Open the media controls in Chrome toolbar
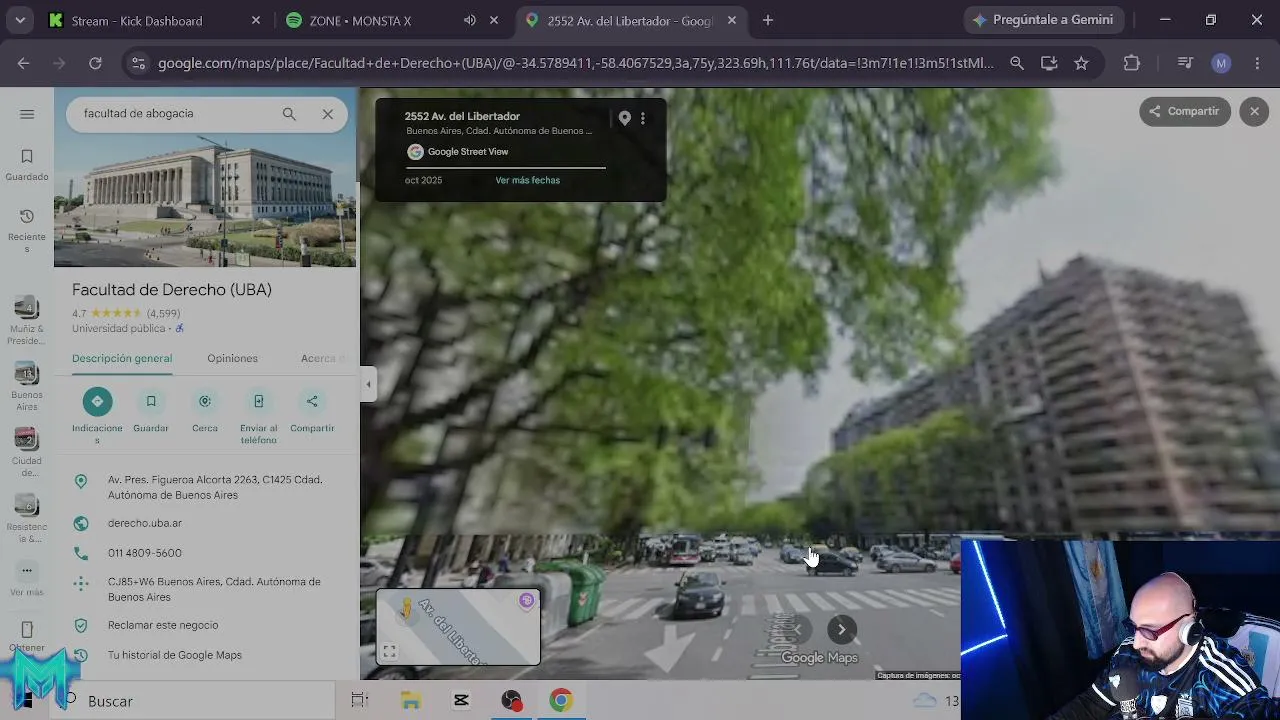This screenshot has height=720, width=1280. 1185,63
